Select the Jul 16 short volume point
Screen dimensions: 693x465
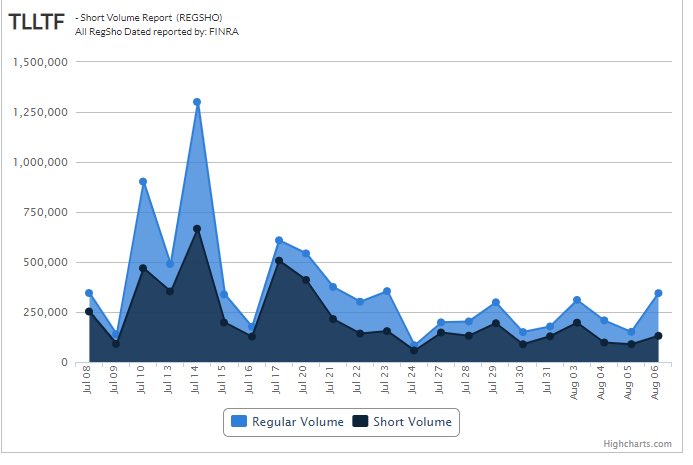[251, 336]
